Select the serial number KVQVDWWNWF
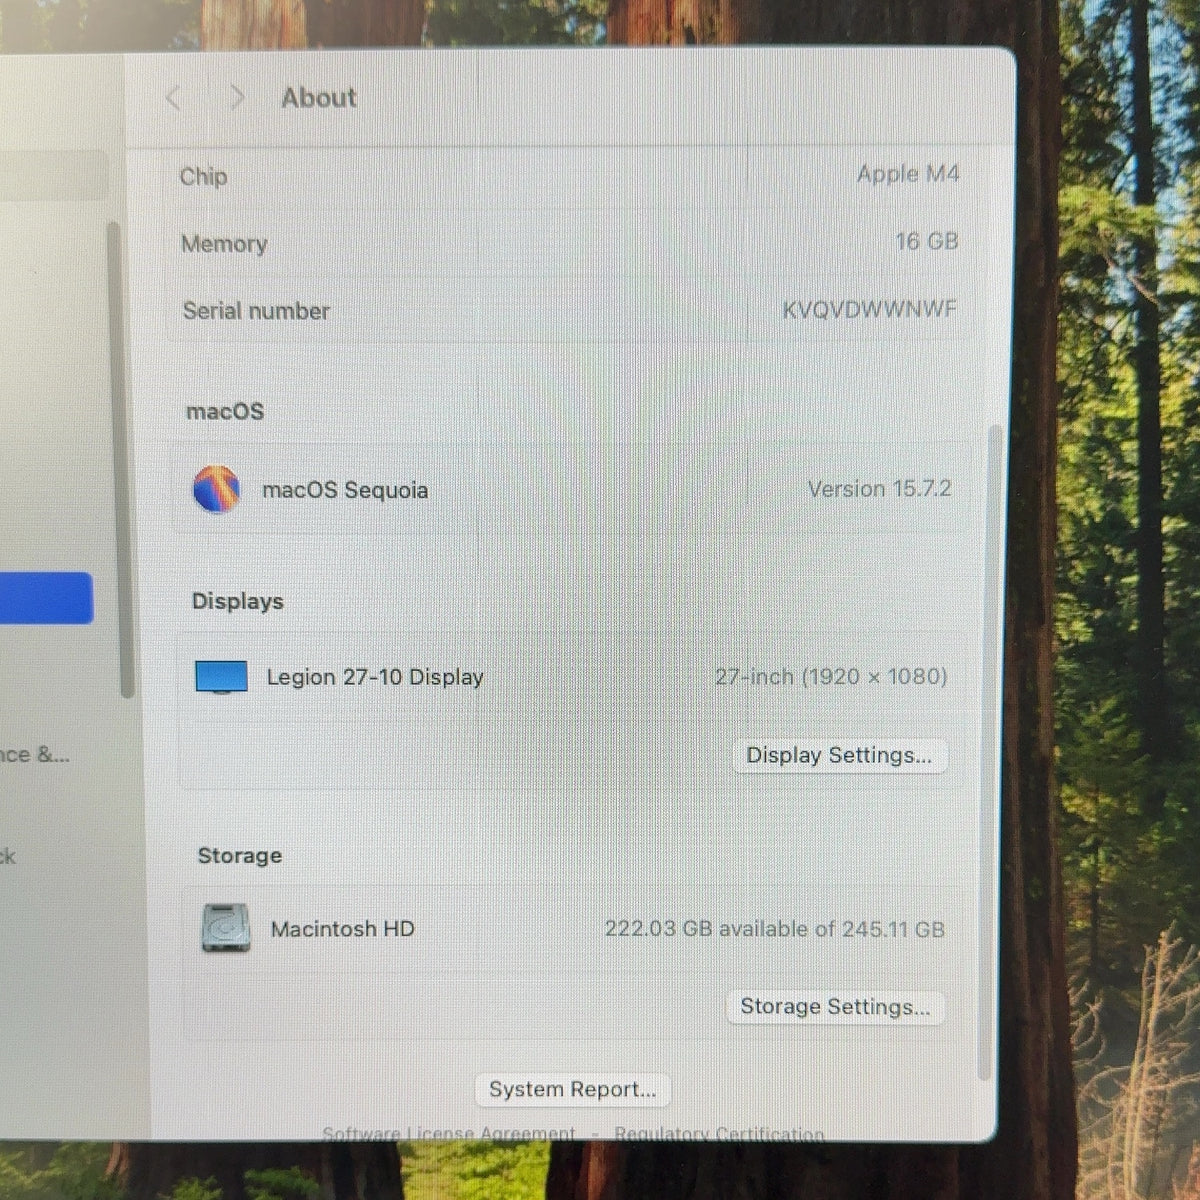This screenshot has height=1200, width=1200. (869, 309)
